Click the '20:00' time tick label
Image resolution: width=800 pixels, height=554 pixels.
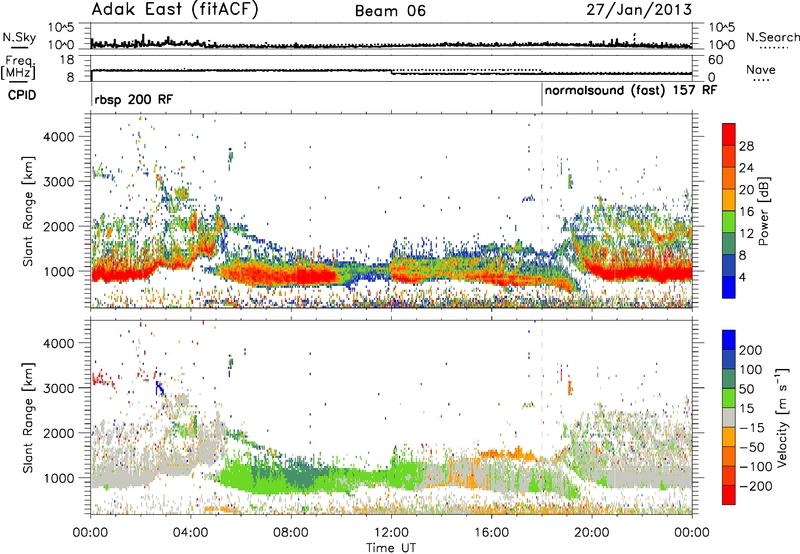pos(591,533)
